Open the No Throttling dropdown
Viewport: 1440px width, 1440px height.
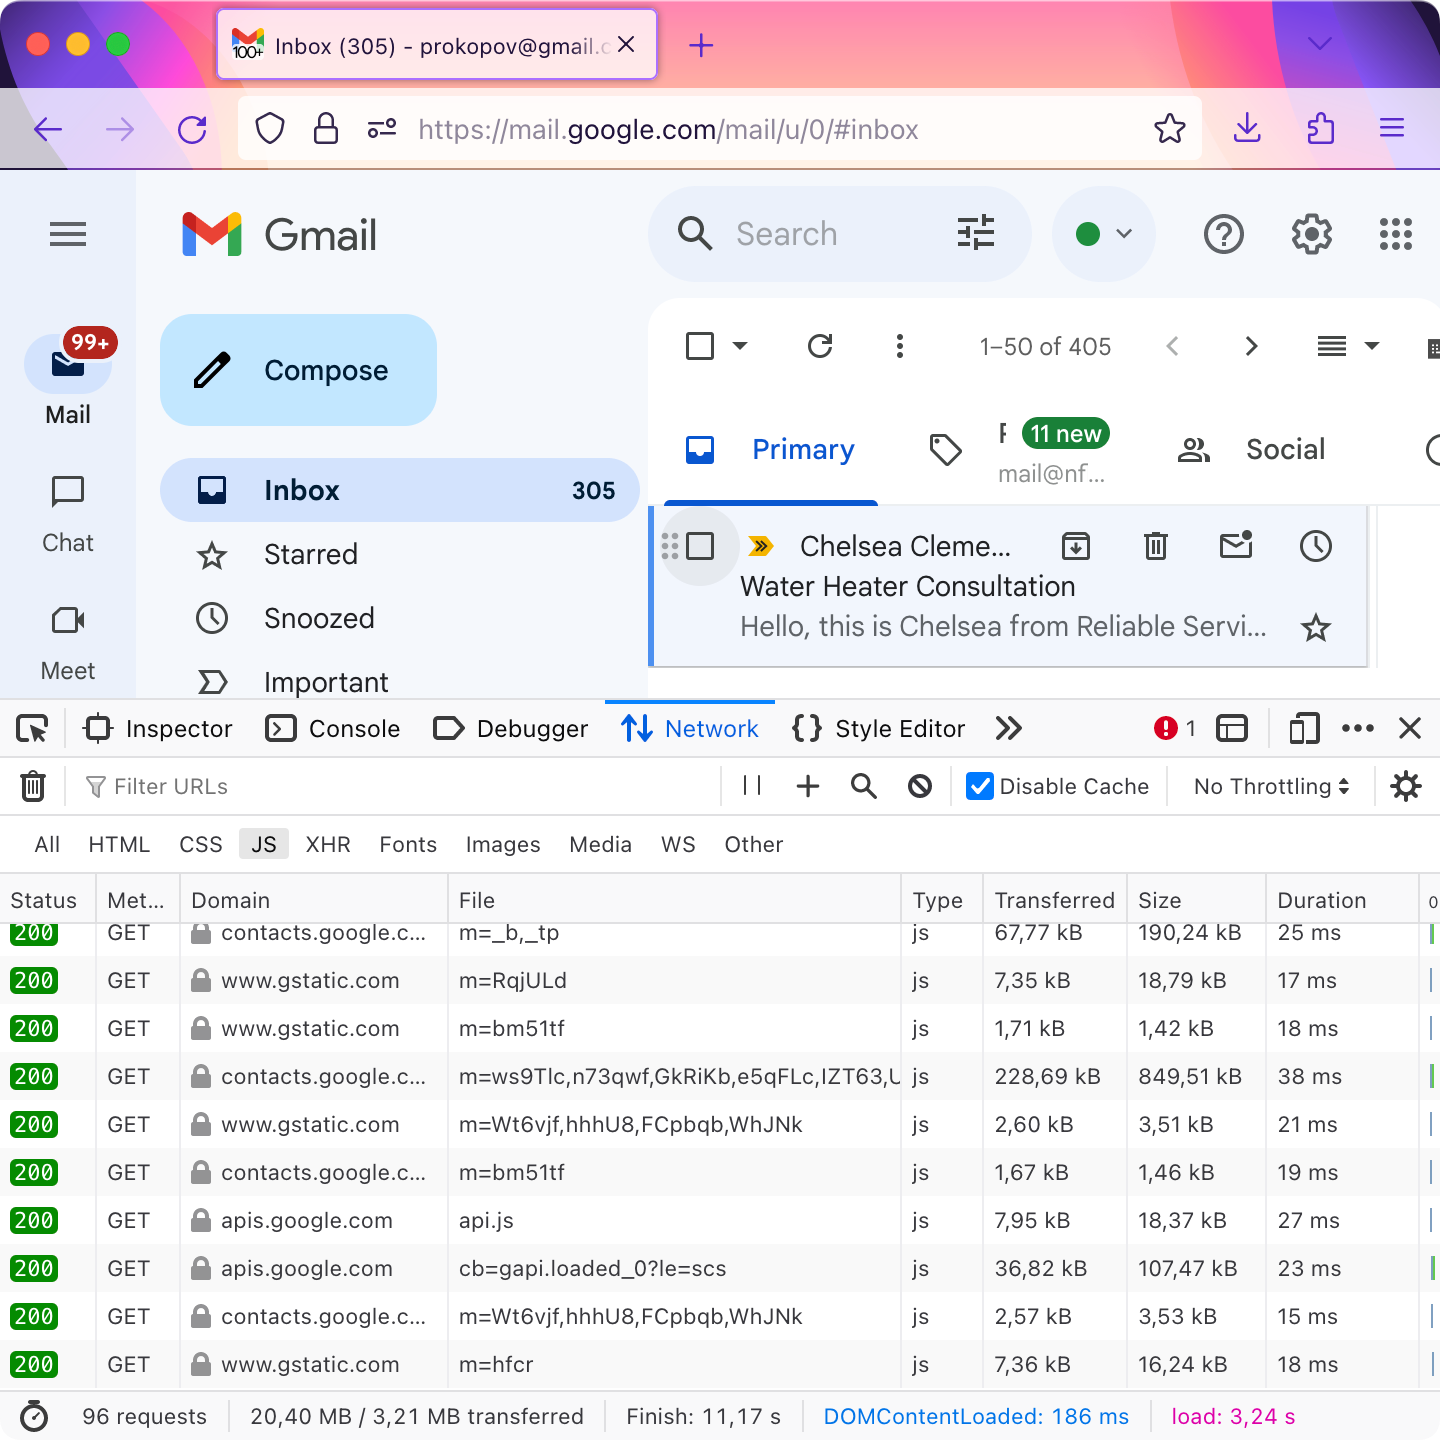pyautogui.click(x=1271, y=787)
